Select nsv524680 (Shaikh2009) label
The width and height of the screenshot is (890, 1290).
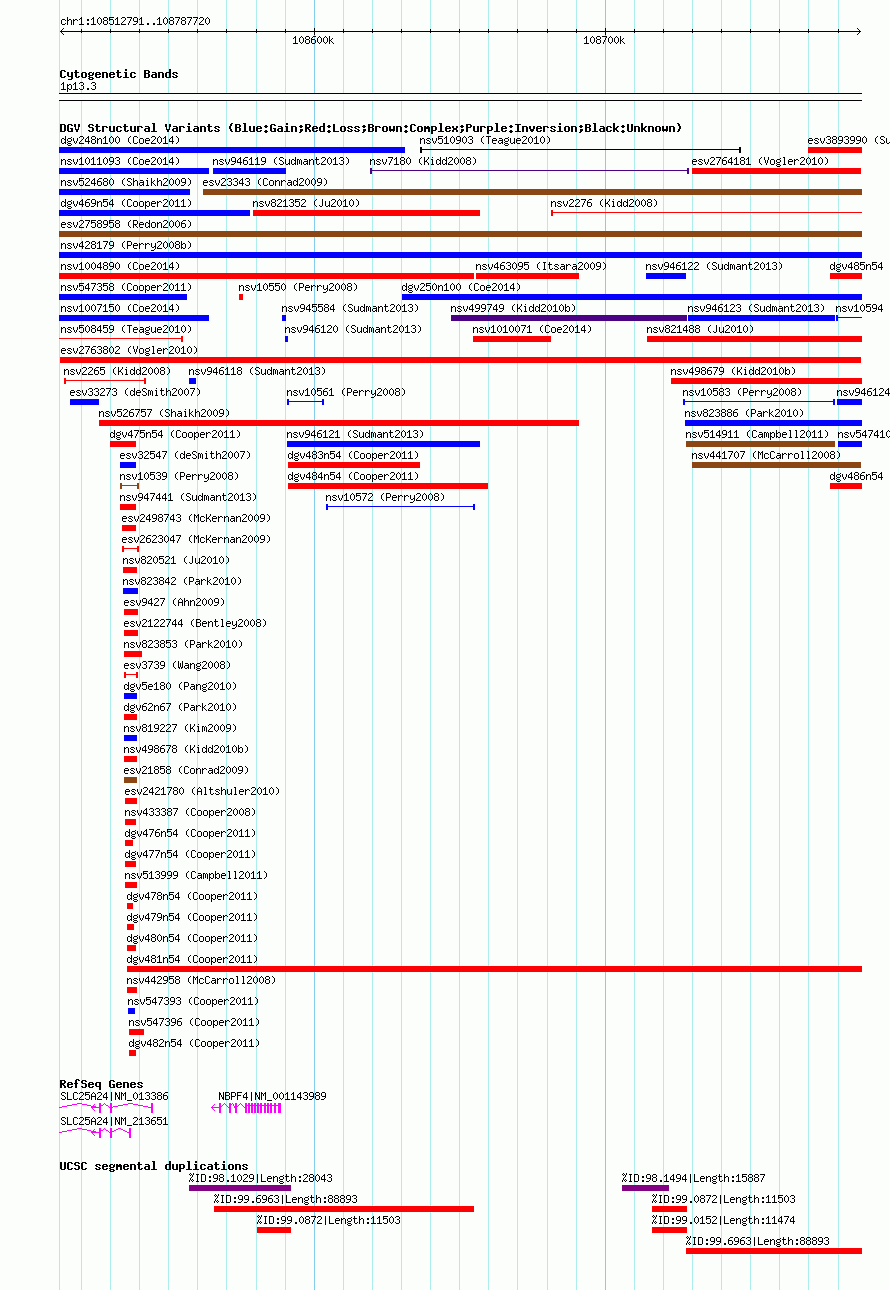(x=126, y=183)
